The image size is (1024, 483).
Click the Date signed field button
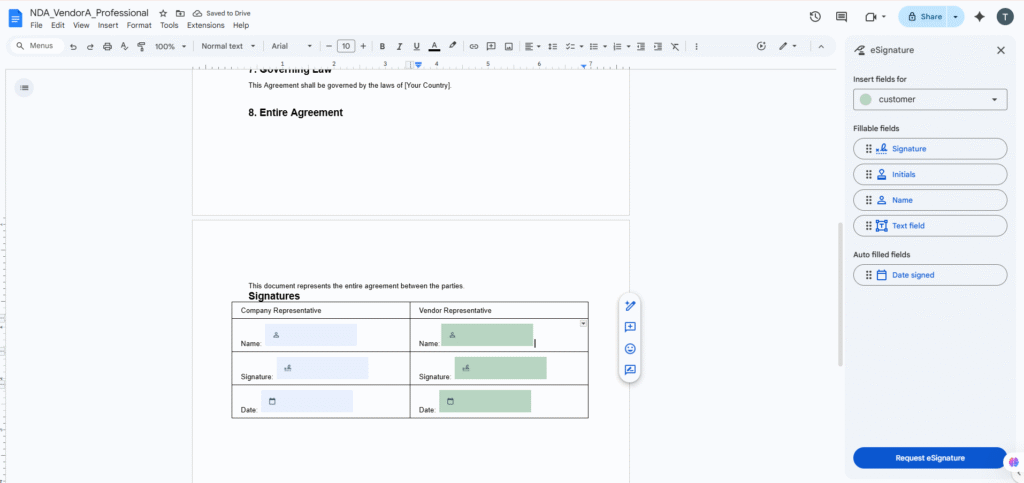click(929, 275)
